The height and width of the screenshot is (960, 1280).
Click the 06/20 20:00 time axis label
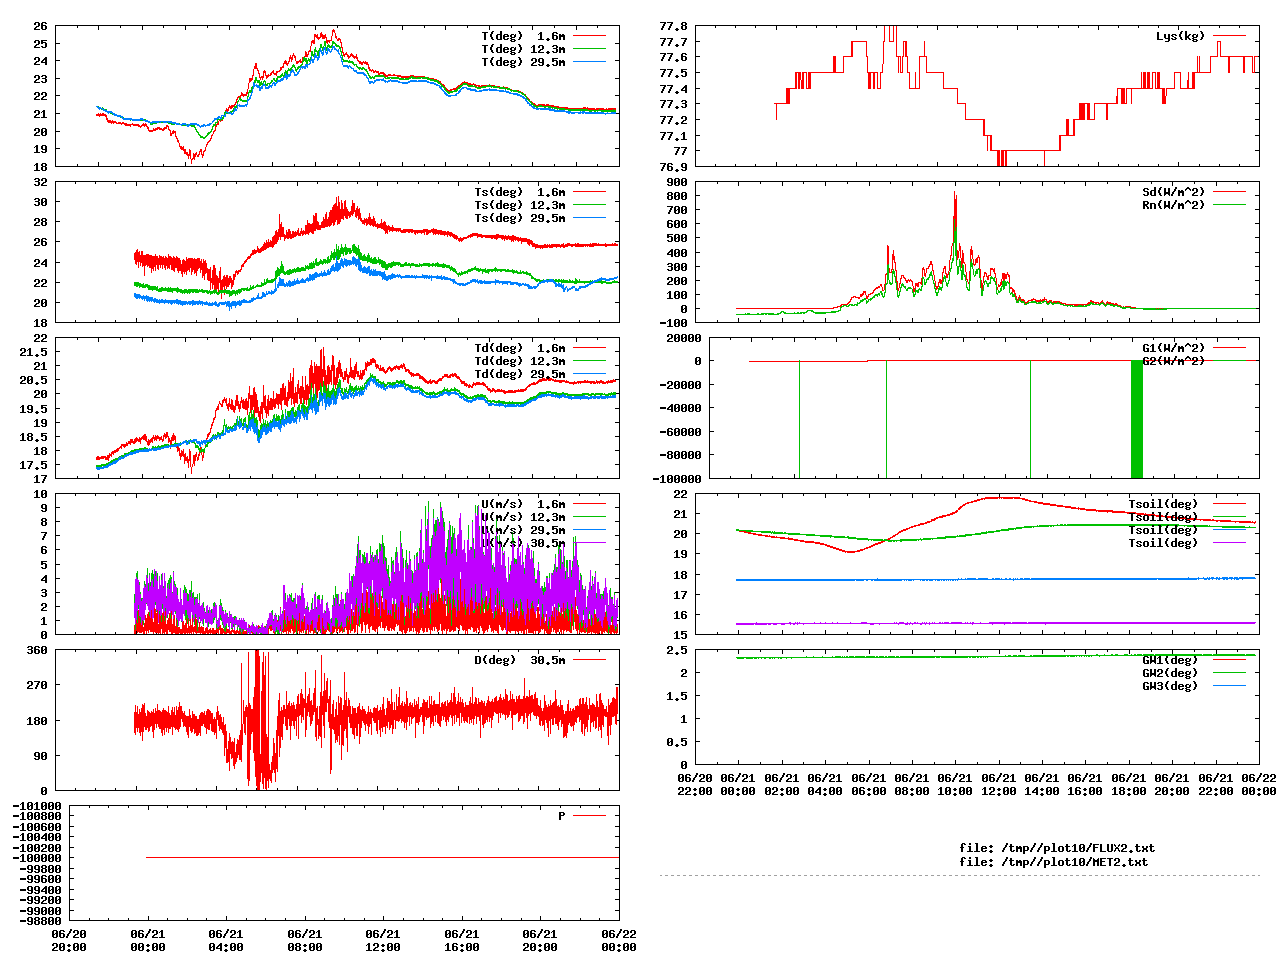coord(69,941)
